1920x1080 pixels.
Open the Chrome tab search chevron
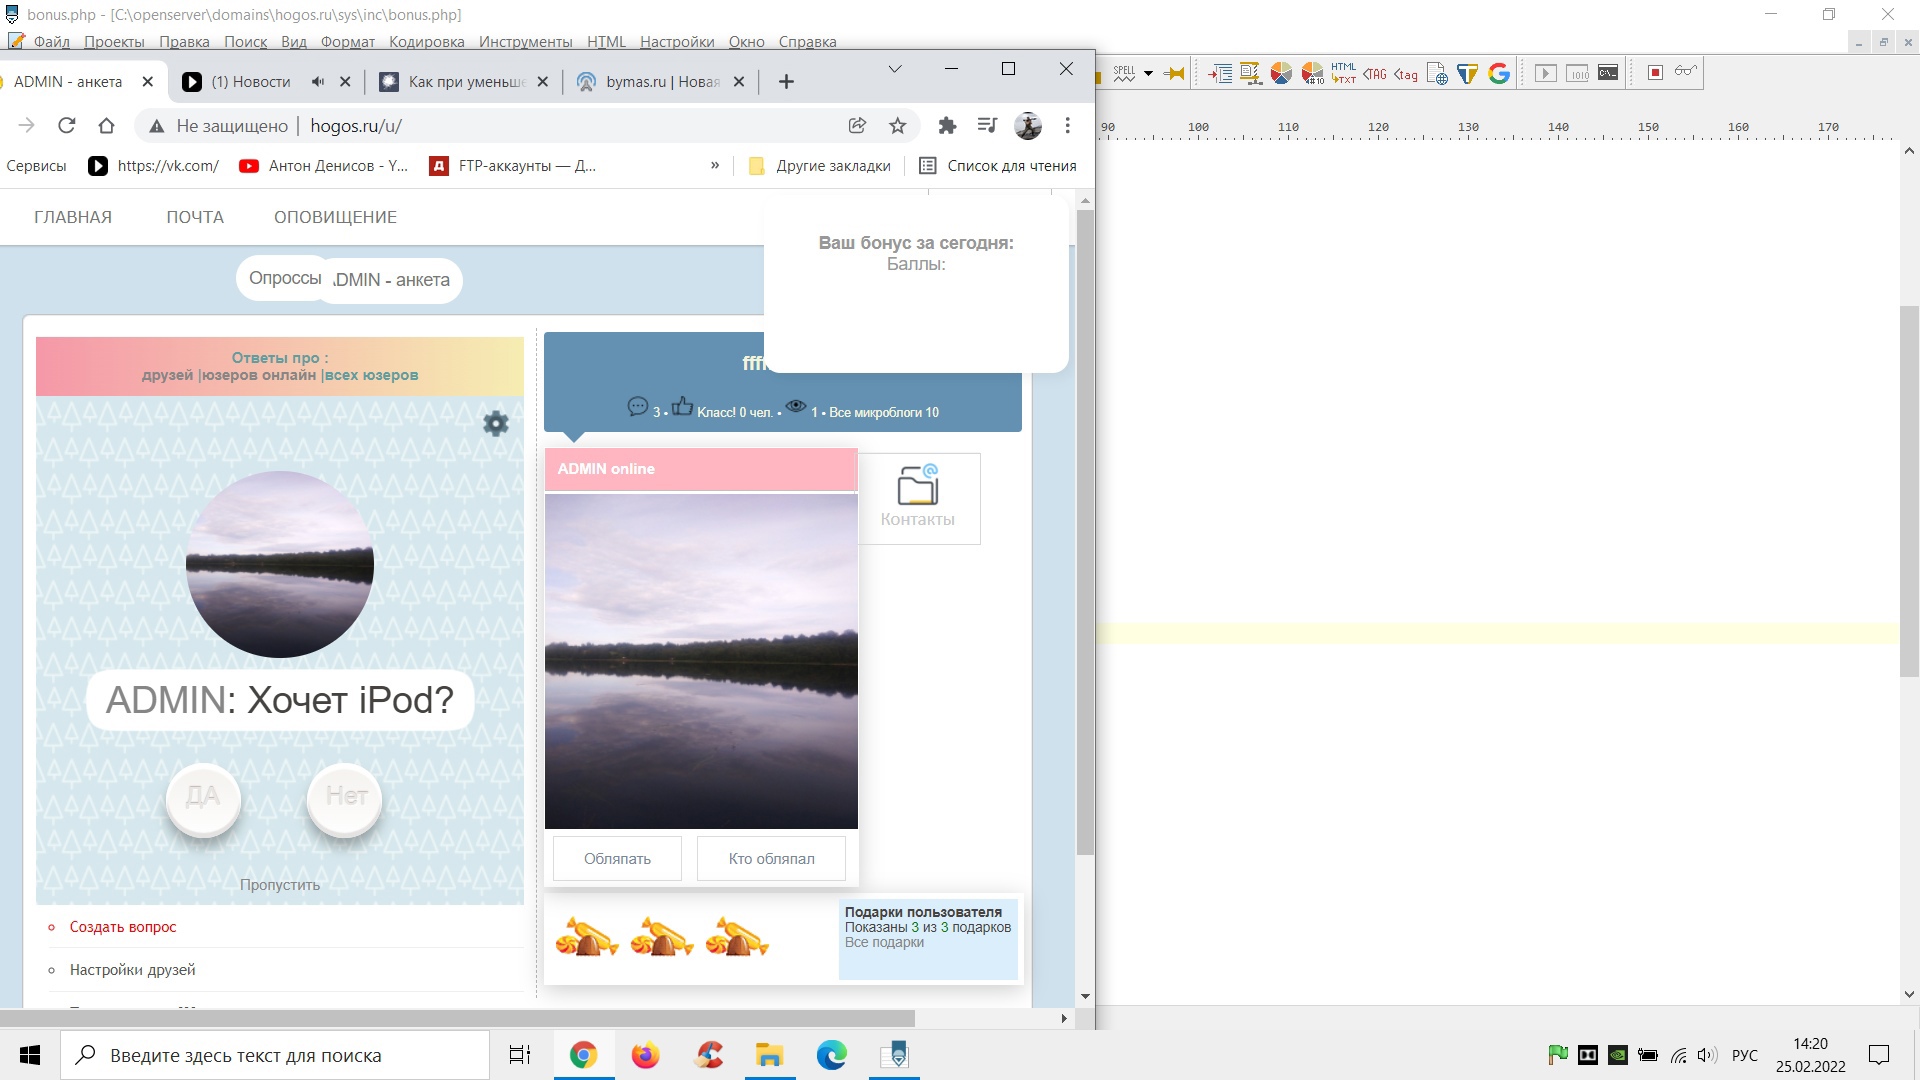895,69
